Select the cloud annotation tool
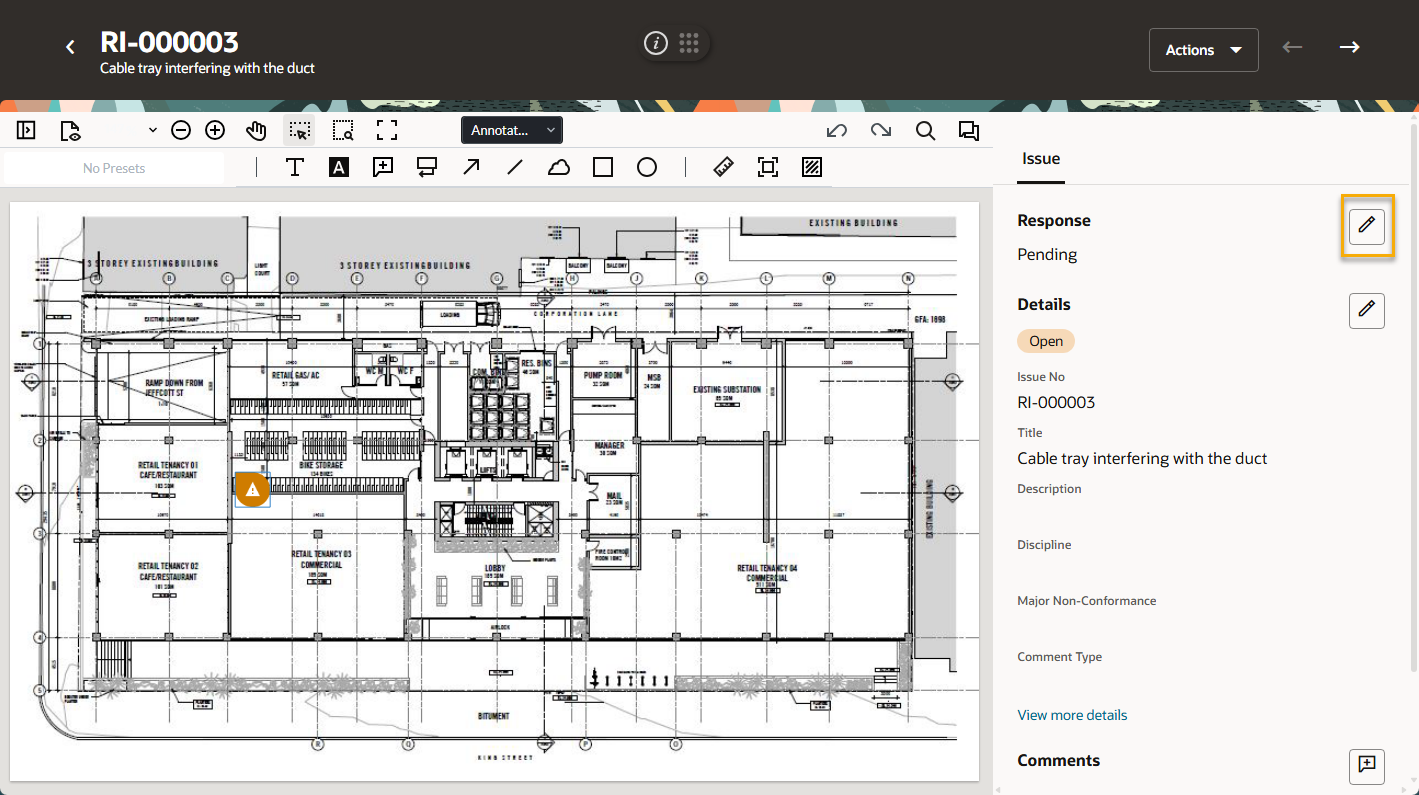Image resolution: width=1419 pixels, height=795 pixels. pos(559,168)
